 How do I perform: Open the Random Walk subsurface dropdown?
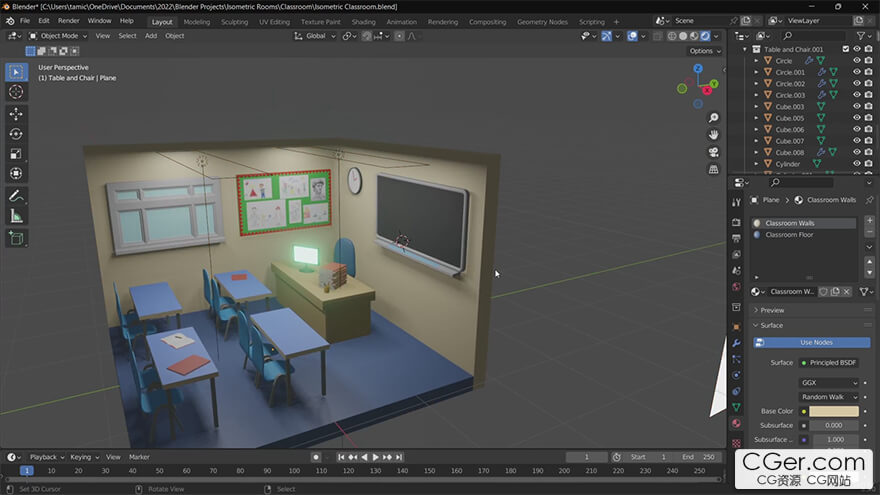[829, 397]
